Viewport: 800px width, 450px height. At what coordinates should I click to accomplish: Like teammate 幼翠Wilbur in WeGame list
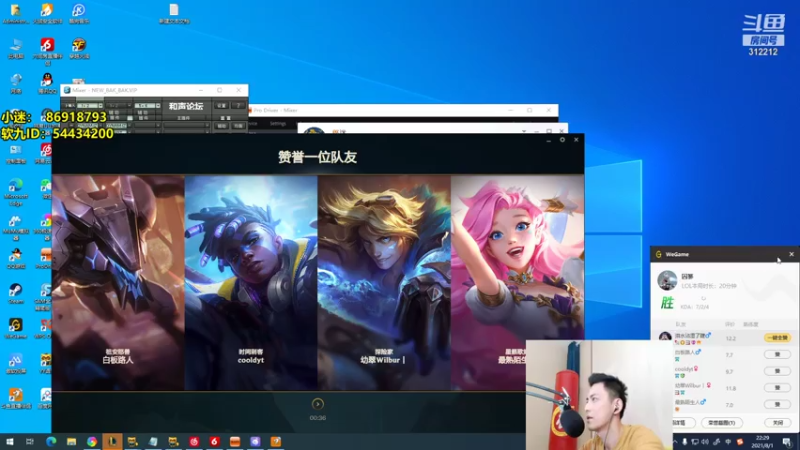click(x=777, y=388)
